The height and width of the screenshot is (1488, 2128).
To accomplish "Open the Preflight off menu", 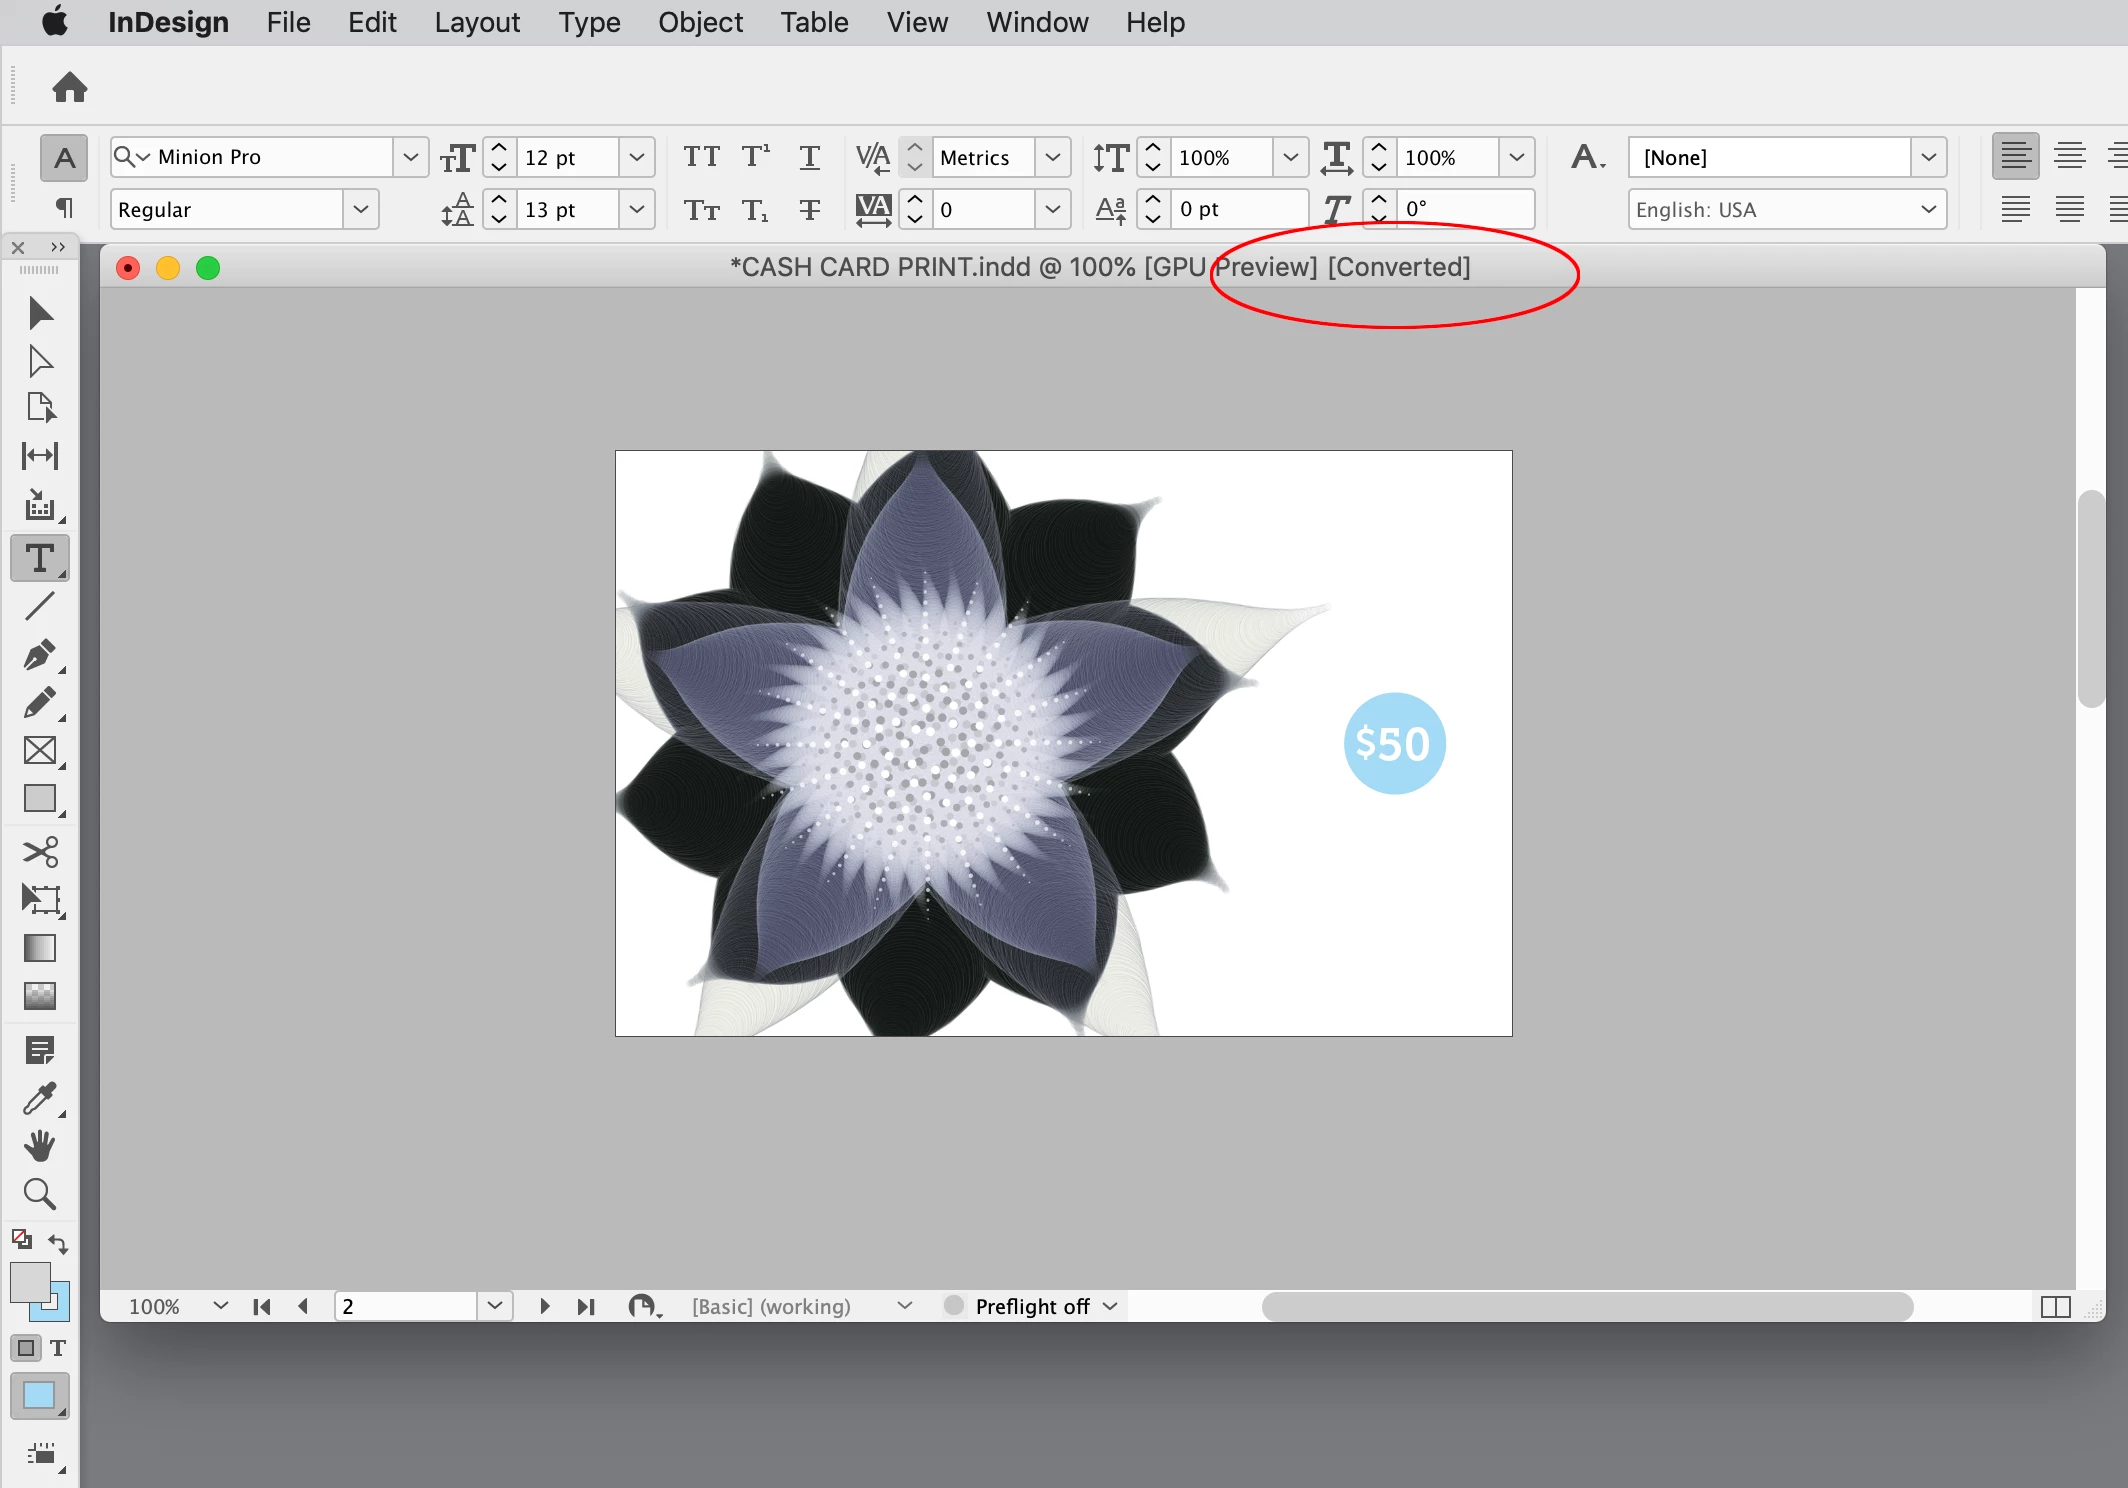I will pyautogui.click(x=1045, y=1306).
